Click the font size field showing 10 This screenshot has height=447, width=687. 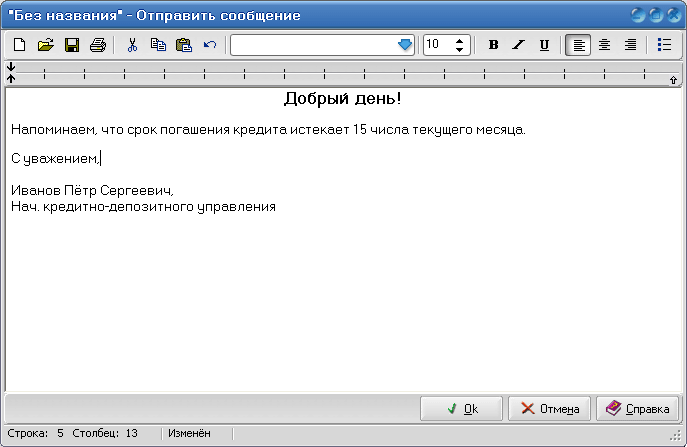[x=438, y=45]
